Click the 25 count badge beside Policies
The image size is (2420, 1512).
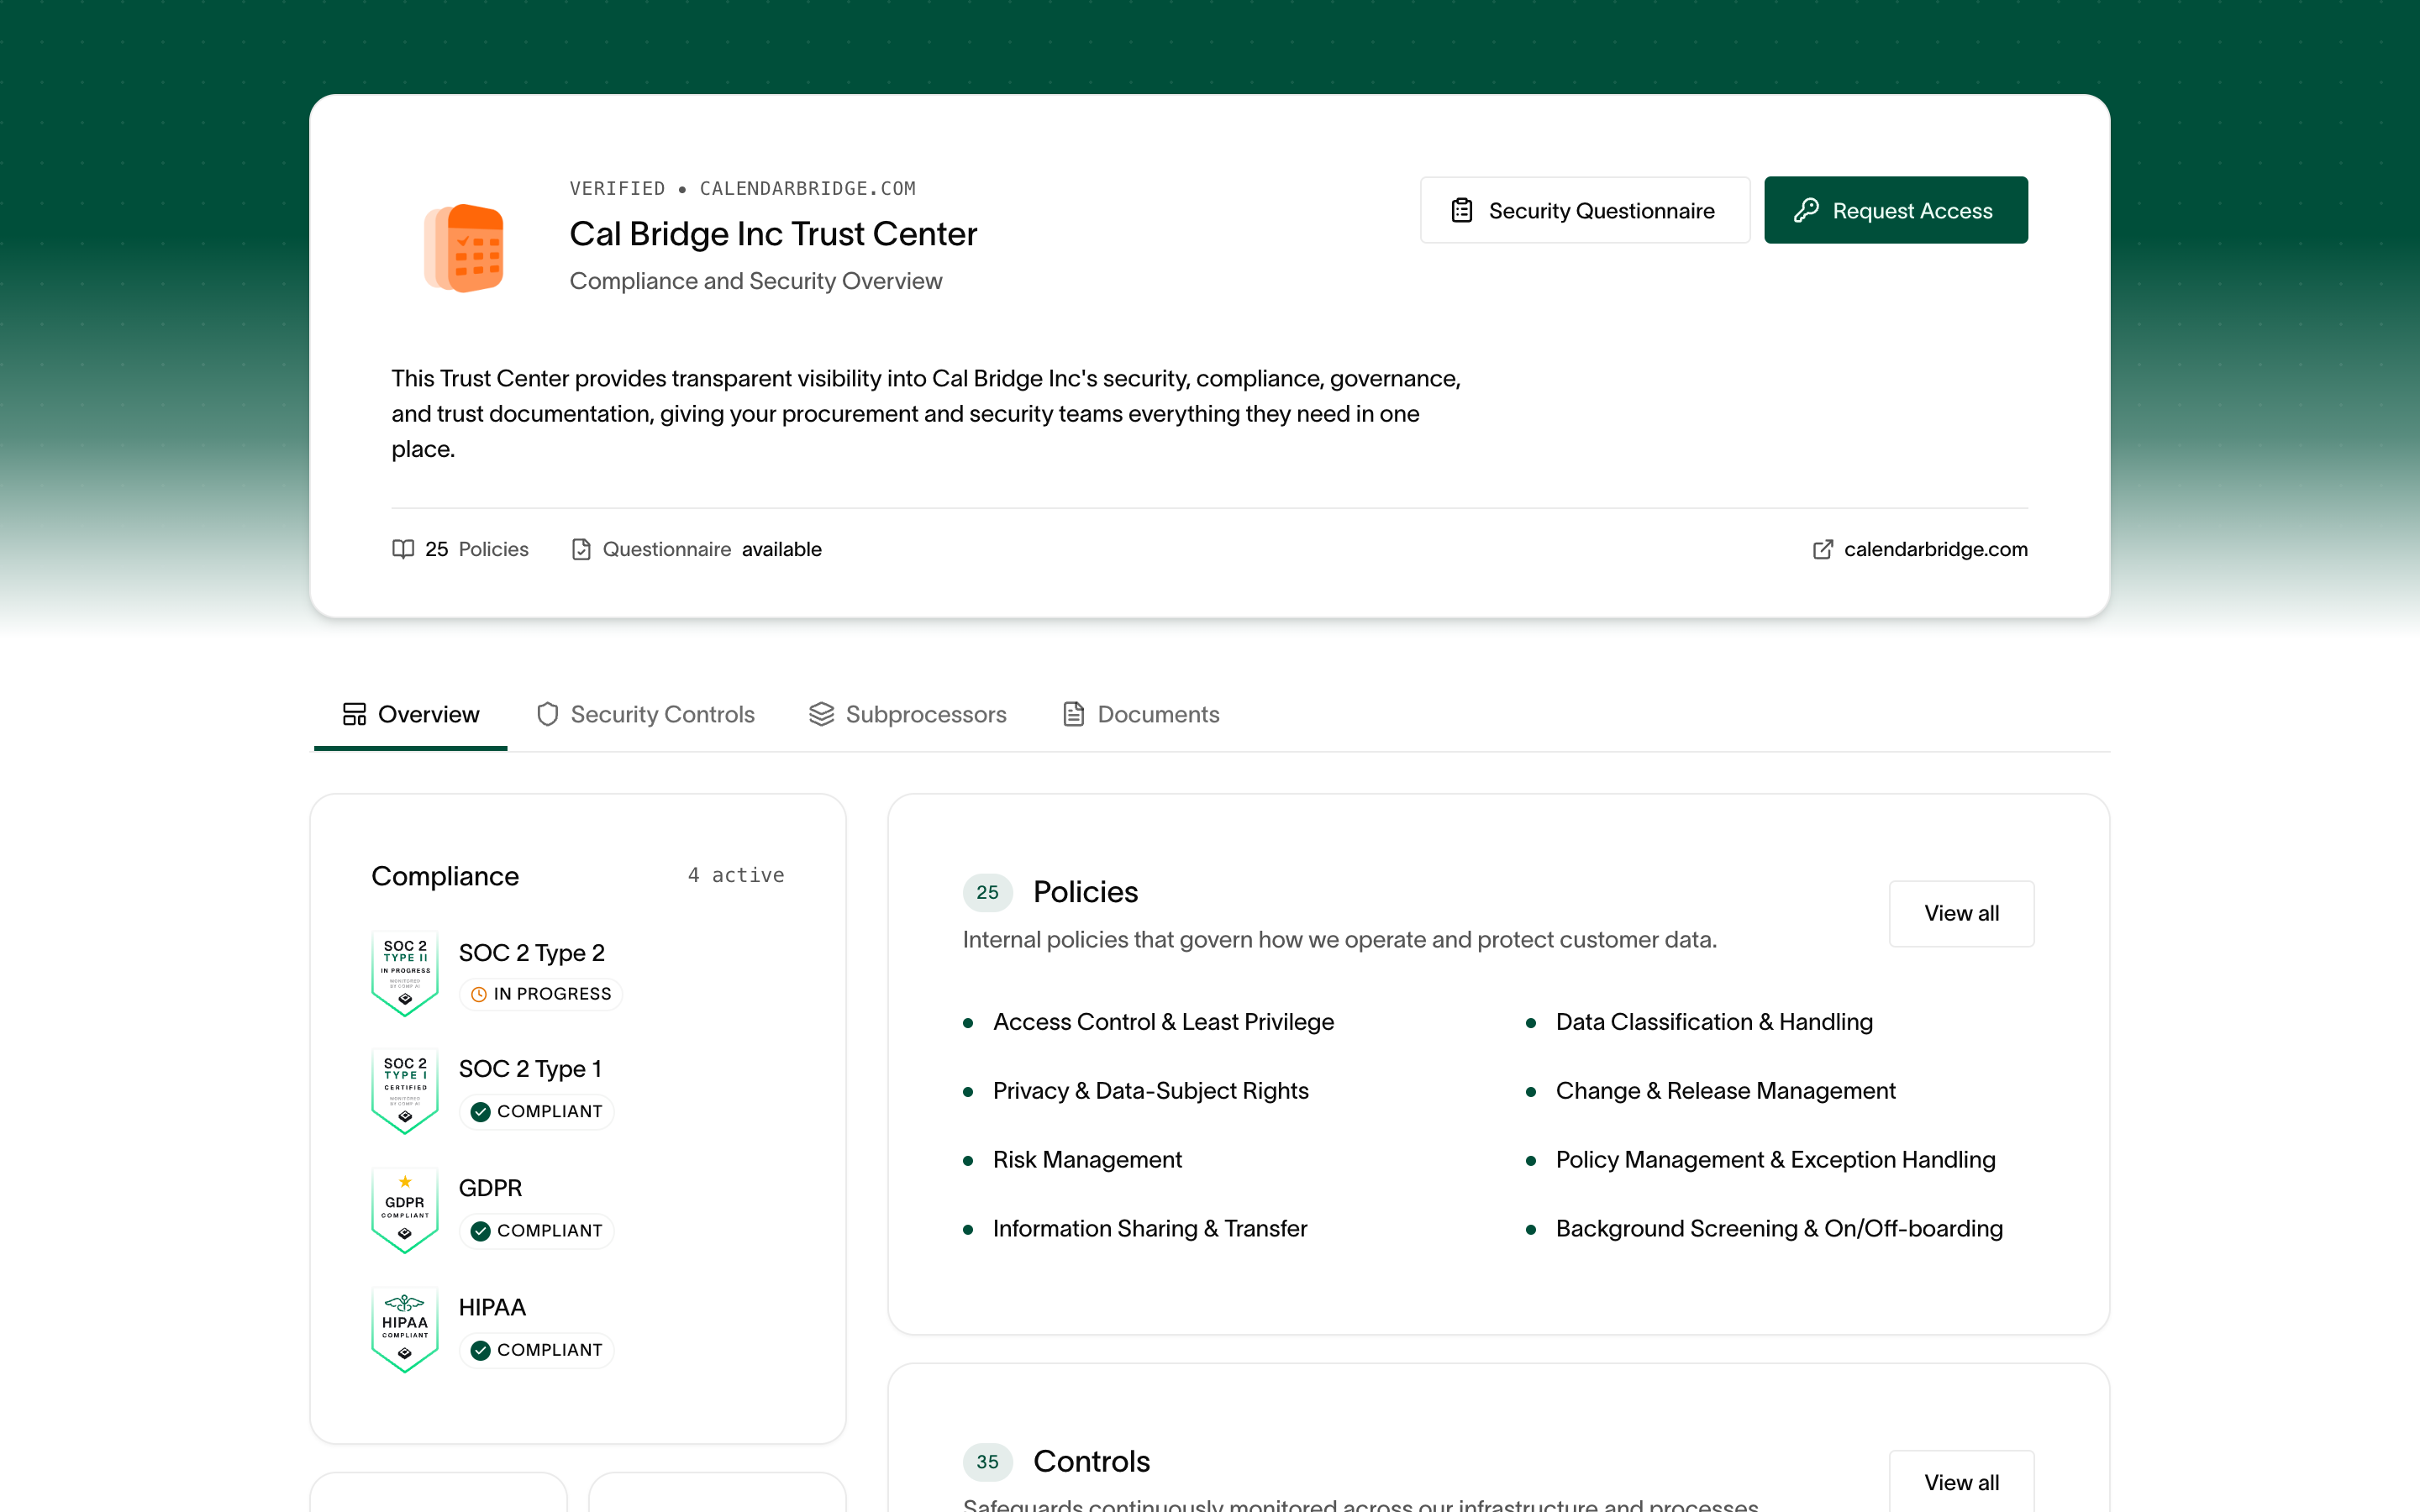988,892
